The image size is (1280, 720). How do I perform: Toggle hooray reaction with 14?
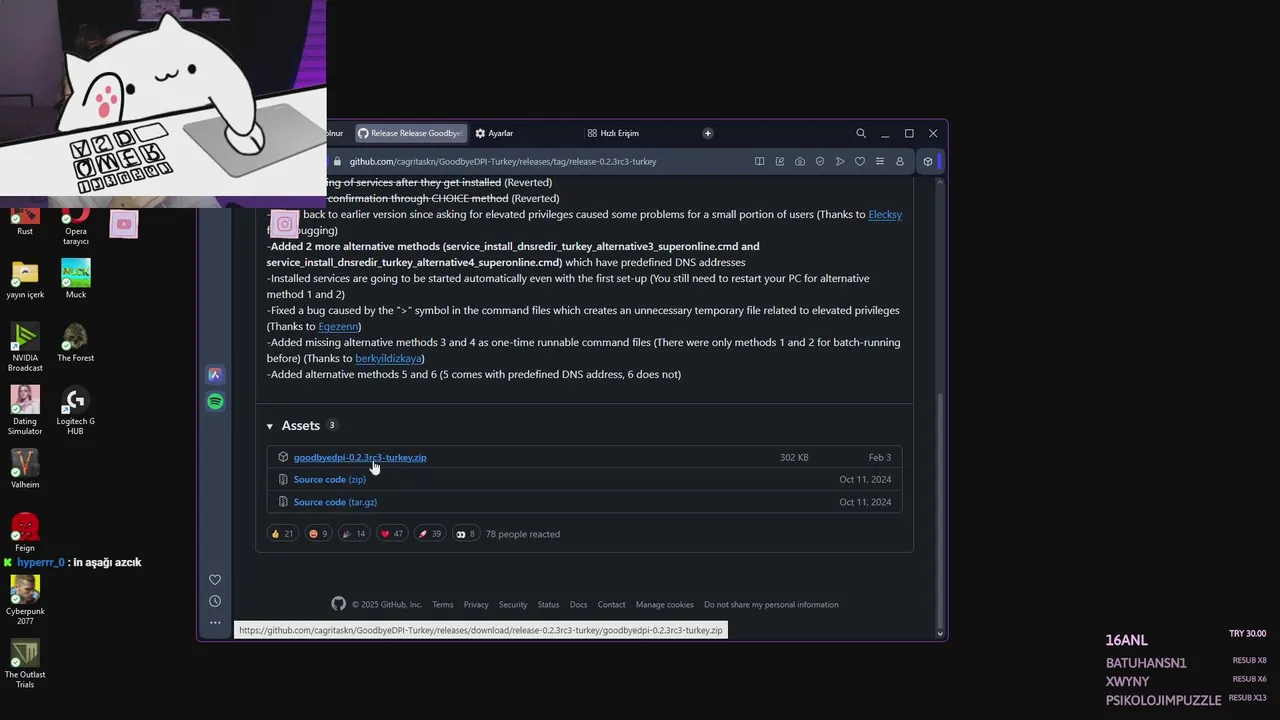tap(354, 534)
